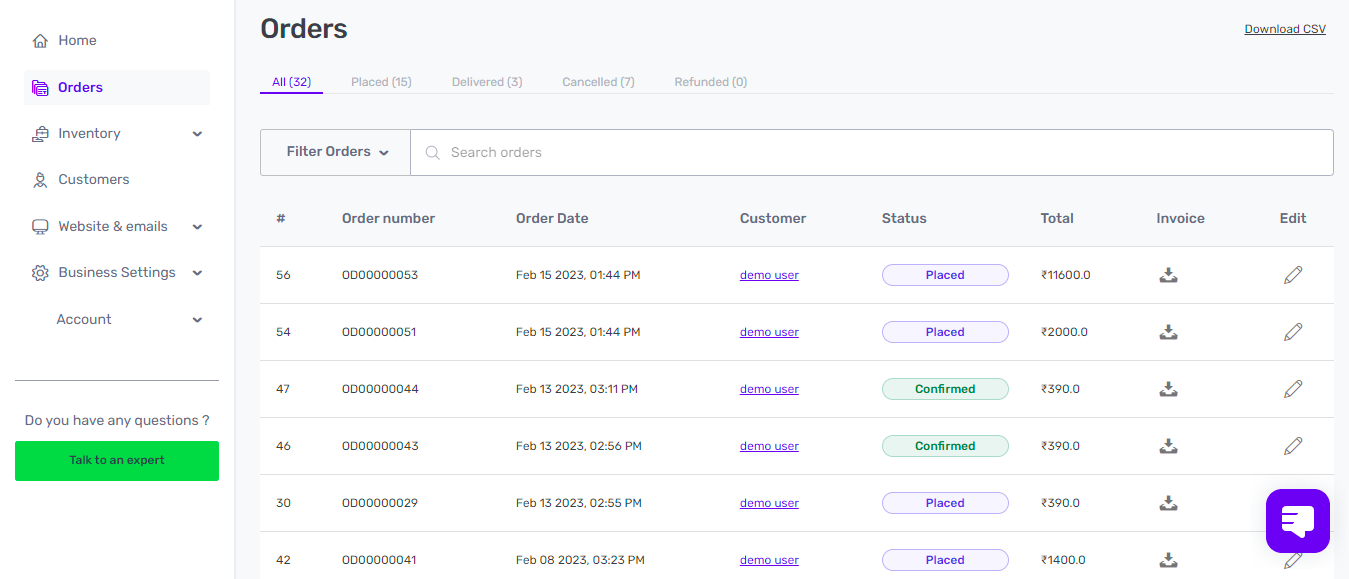This screenshot has width=1349, height=579.
Task: Switch to the Placed (15) tab
Action: tap(381, 82)
